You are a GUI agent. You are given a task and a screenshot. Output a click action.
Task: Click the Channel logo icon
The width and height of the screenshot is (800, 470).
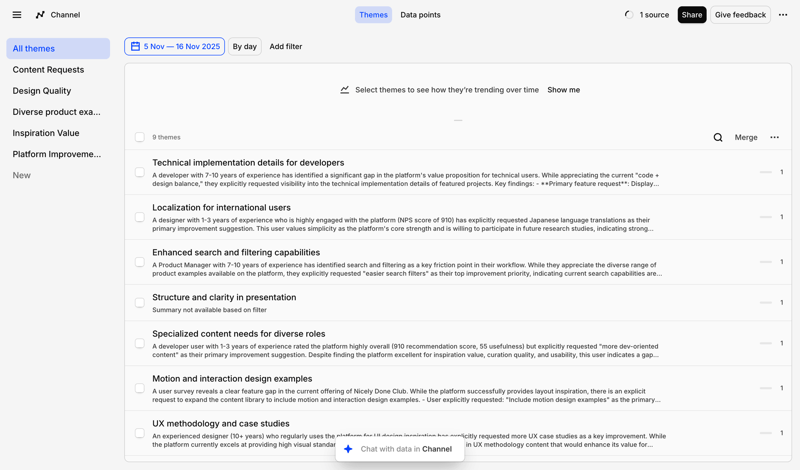pos(40,15)
